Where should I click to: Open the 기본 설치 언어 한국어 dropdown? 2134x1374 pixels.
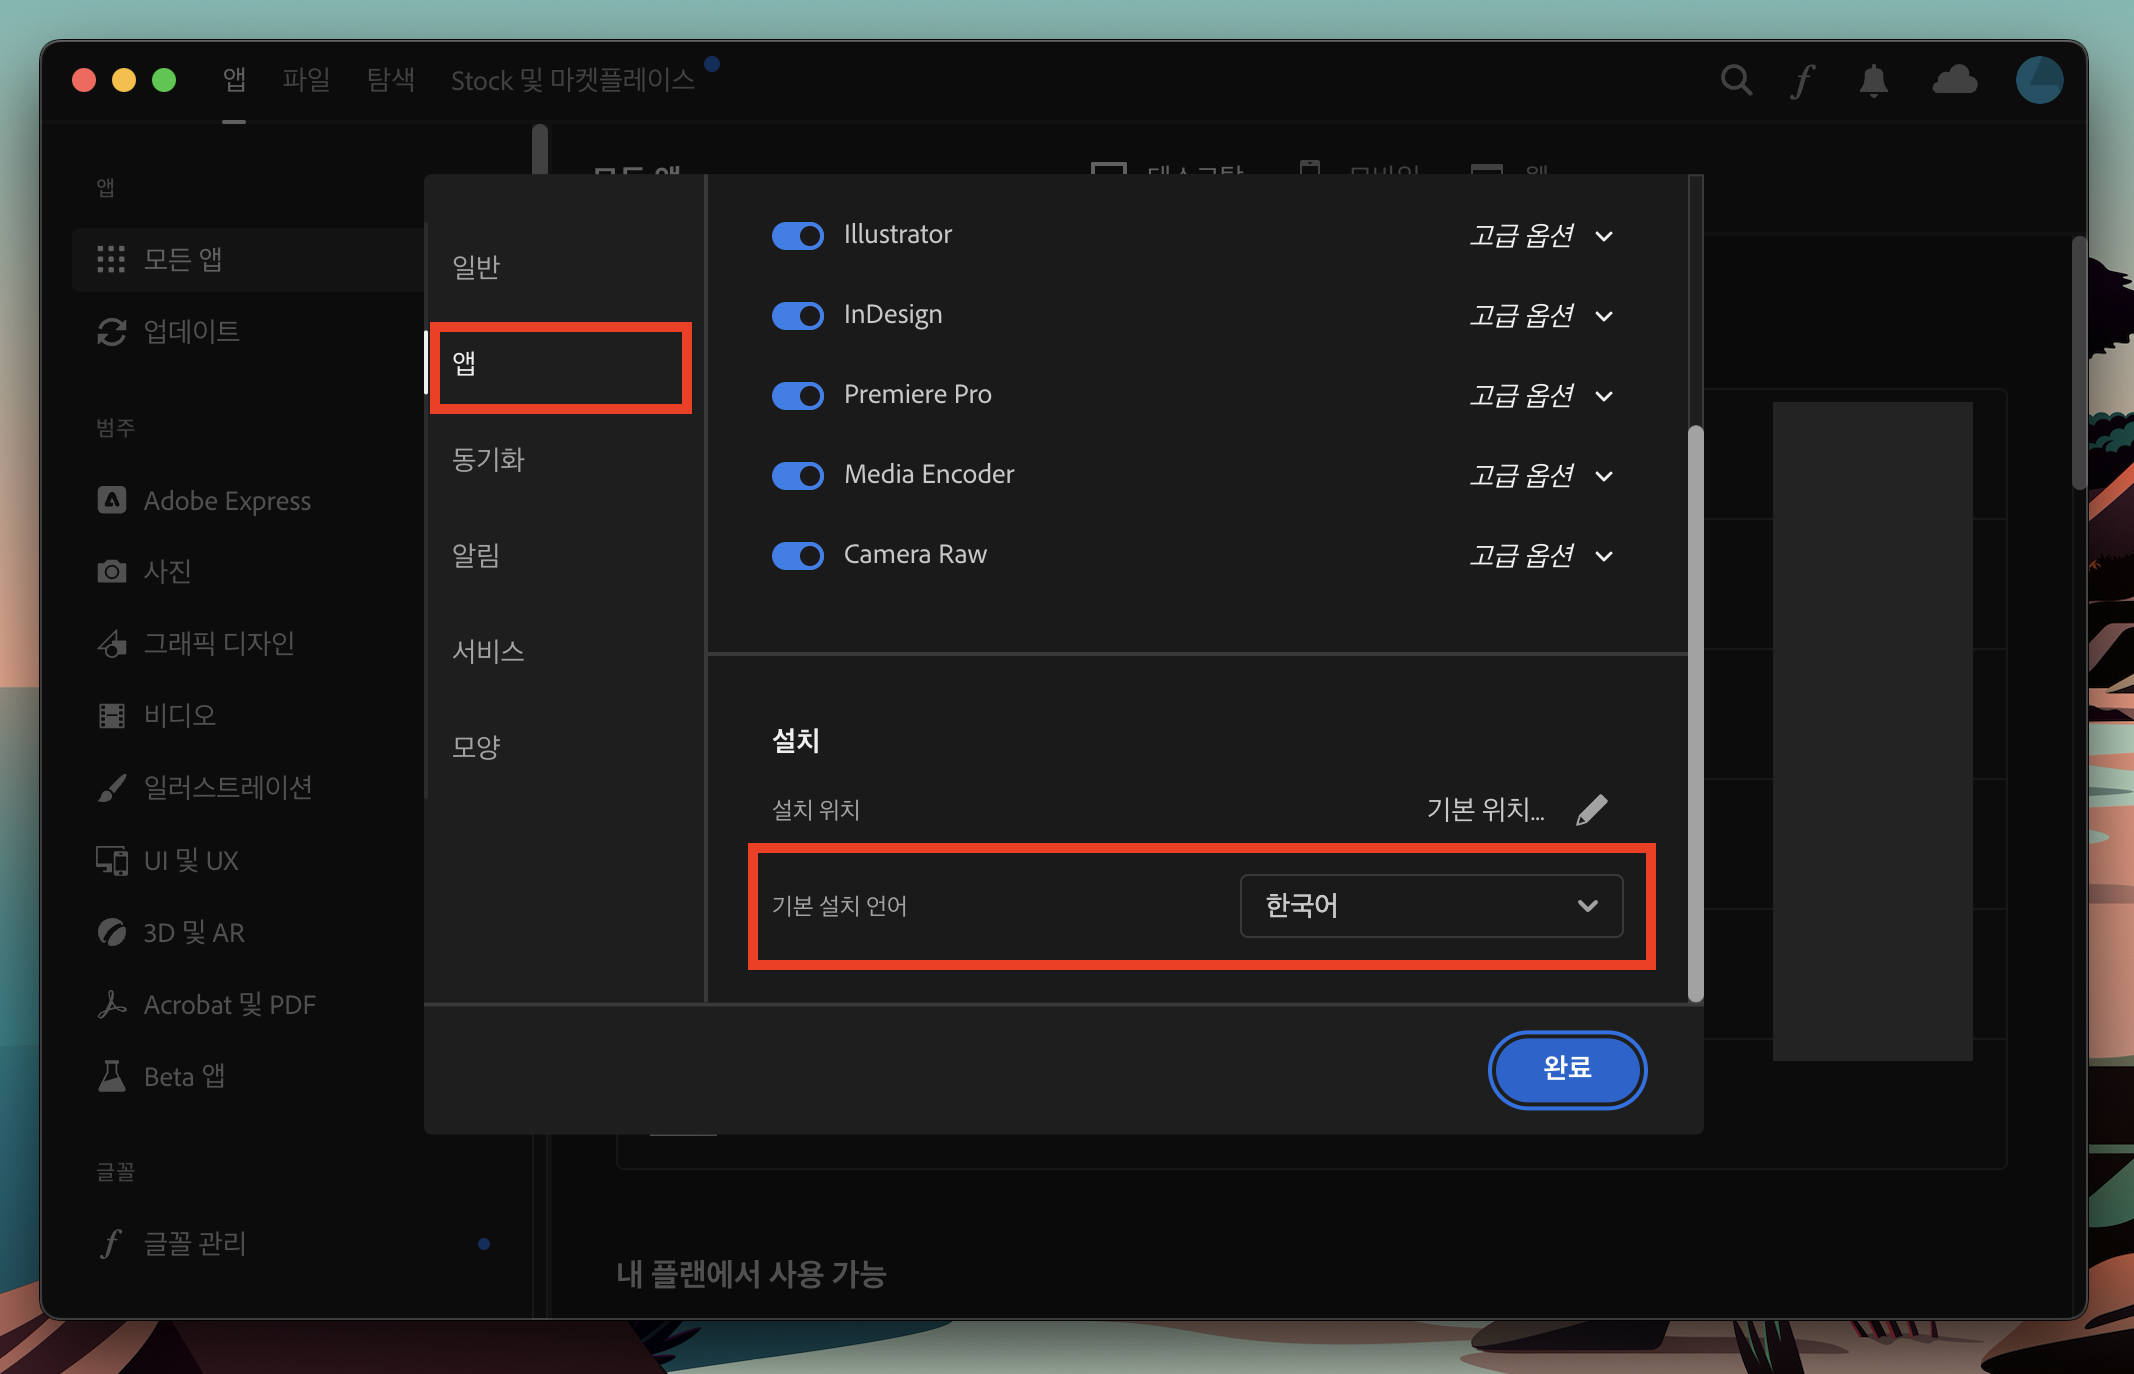(x=1430, y=906)
